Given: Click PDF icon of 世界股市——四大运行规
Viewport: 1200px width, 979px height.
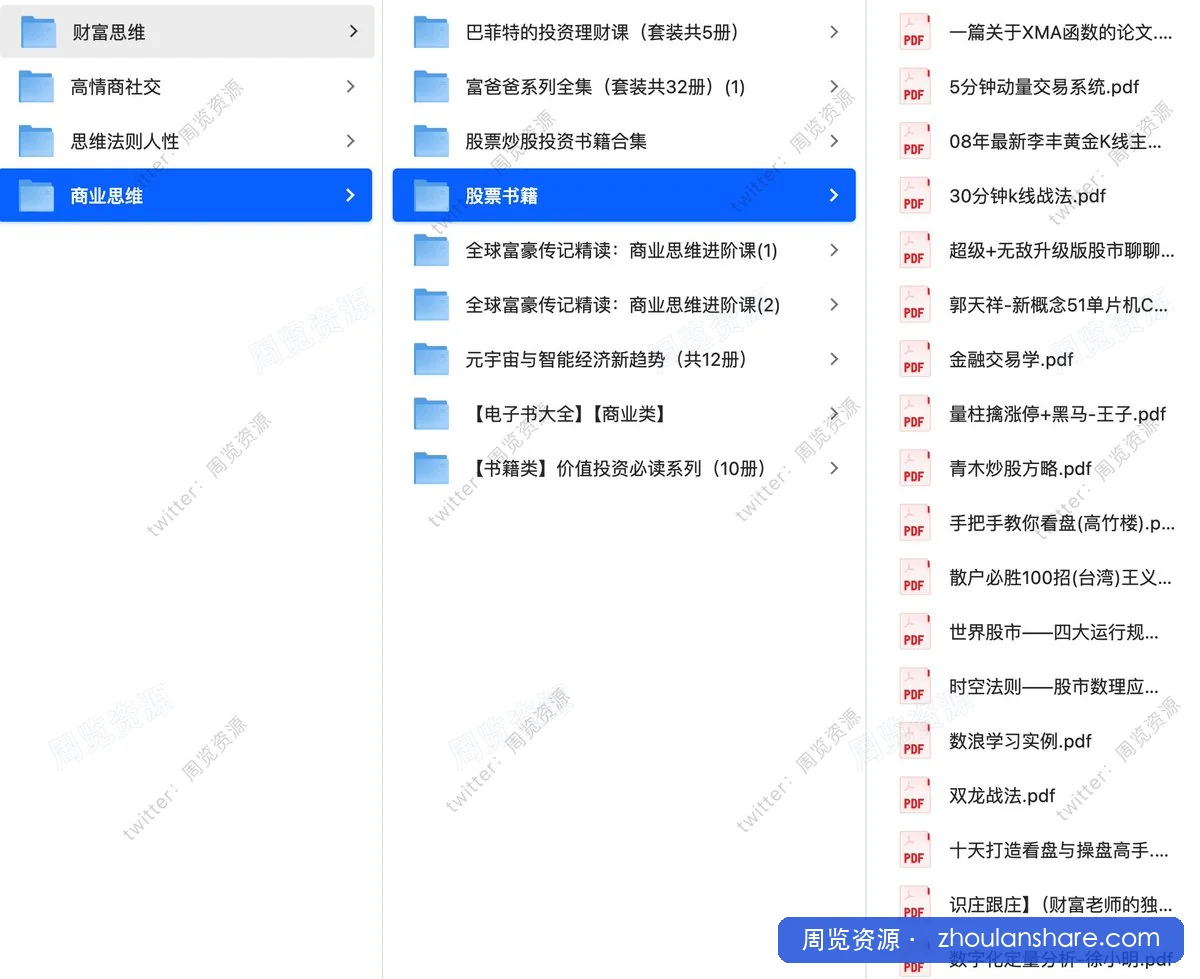Looking at the screenshot, I should coord(914,632).
